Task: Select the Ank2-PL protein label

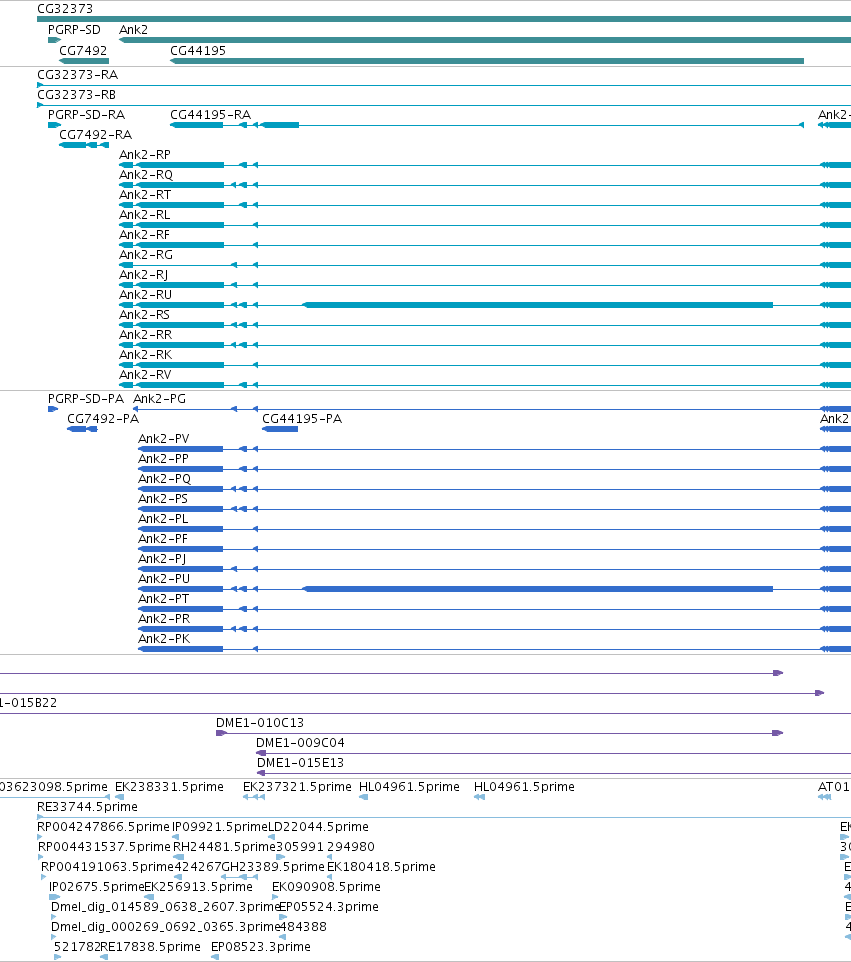Action: click(163, 519)
